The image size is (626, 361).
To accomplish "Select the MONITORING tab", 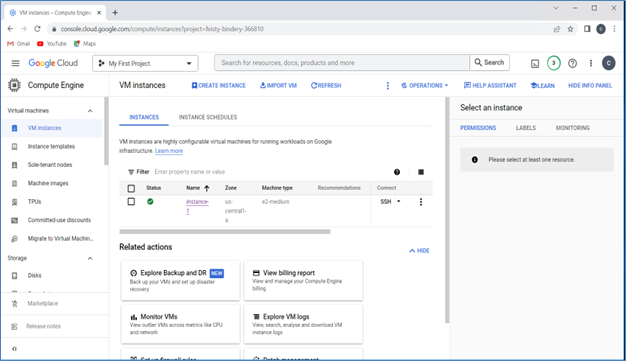I will 573,128.
